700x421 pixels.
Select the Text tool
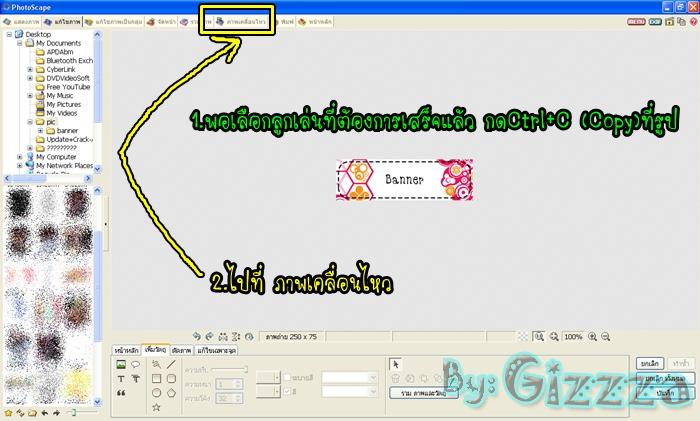[121, 379]
